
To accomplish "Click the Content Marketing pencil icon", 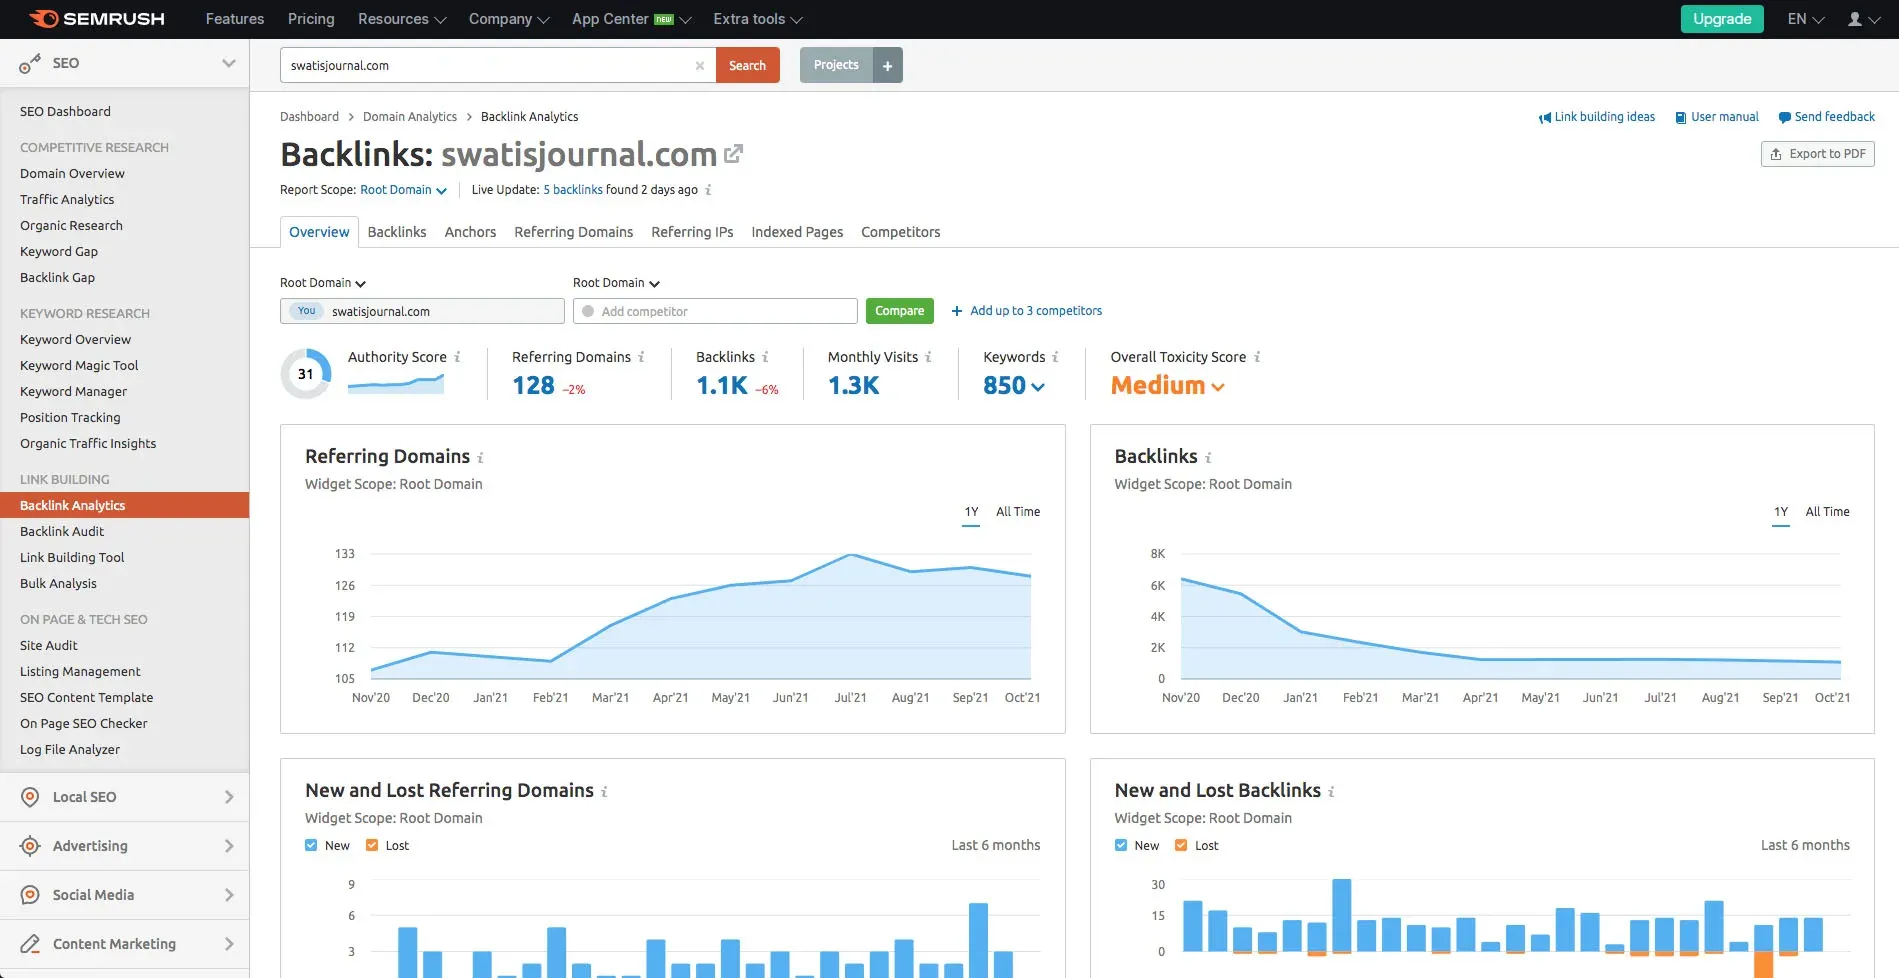I will click(31, 944).
